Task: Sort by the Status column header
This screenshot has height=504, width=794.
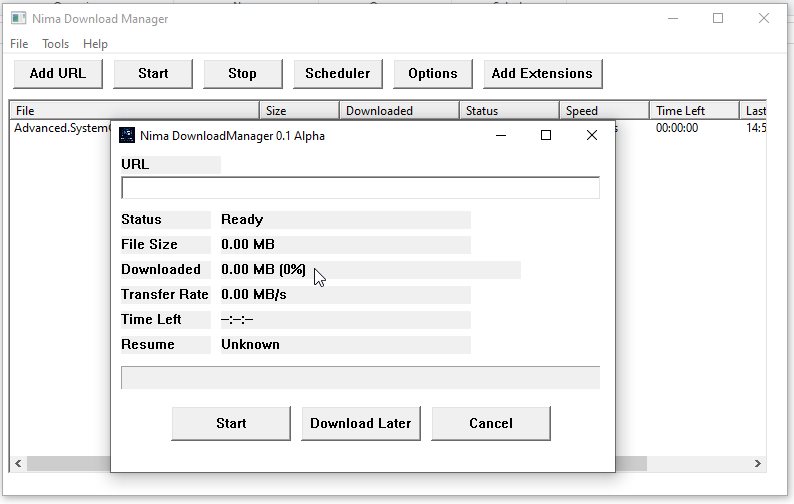Action: tap(509, 110)
